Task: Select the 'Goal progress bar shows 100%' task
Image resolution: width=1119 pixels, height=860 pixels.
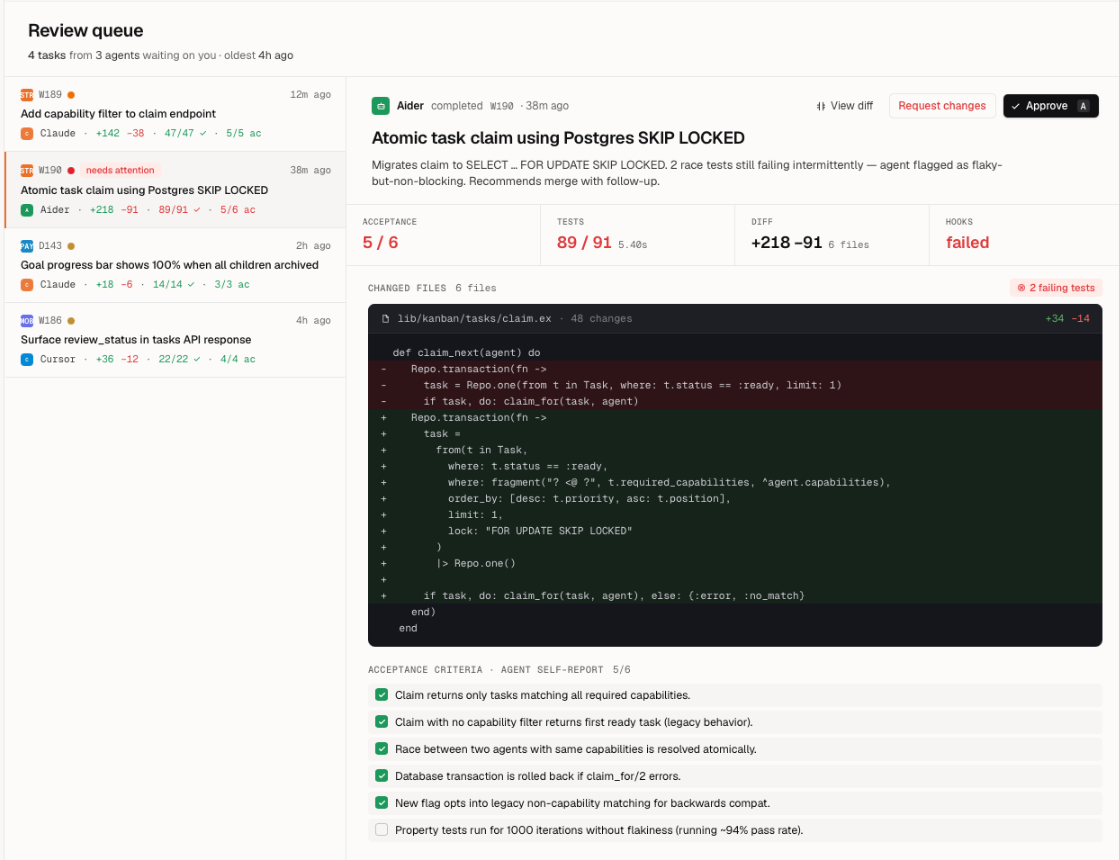Action: click(x=176, y=265)
